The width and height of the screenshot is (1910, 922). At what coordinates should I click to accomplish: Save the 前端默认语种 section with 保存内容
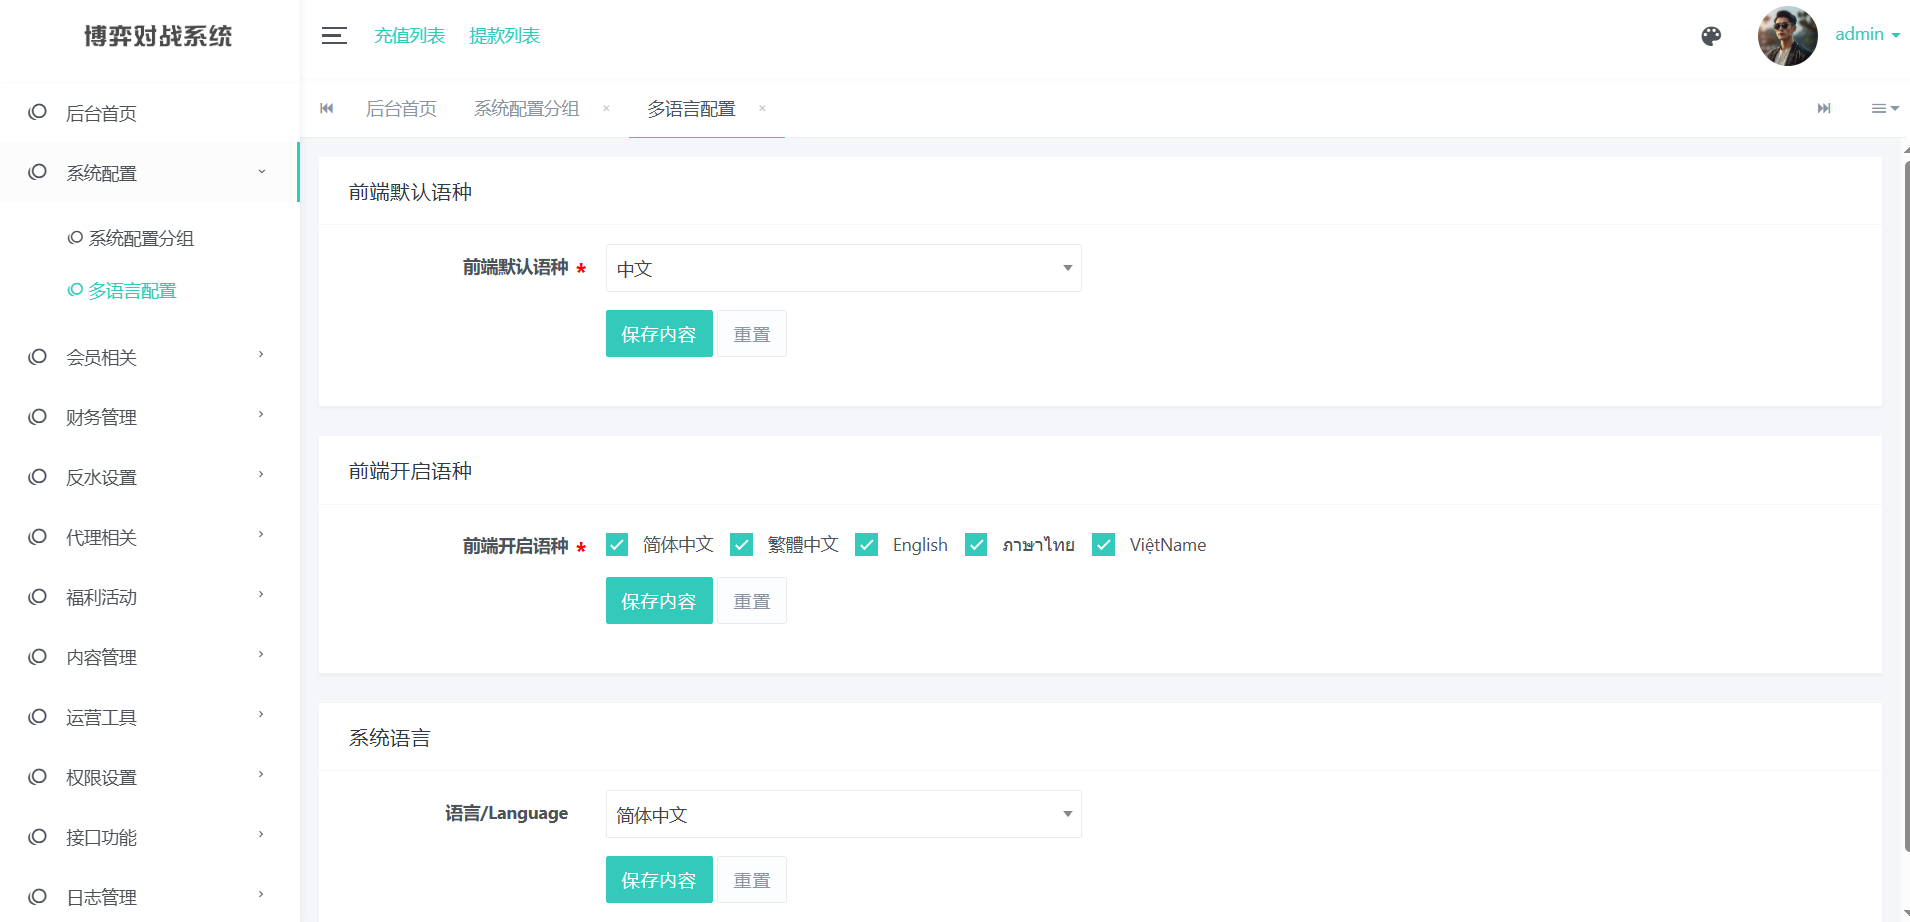coord(659,333)
